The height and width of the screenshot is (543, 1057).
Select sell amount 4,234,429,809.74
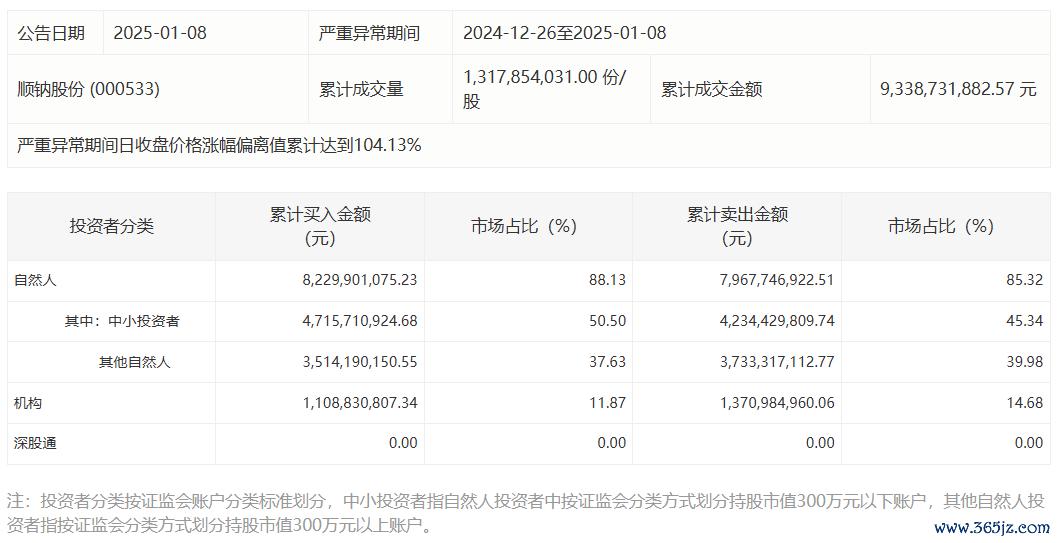(x=777, y=321)
